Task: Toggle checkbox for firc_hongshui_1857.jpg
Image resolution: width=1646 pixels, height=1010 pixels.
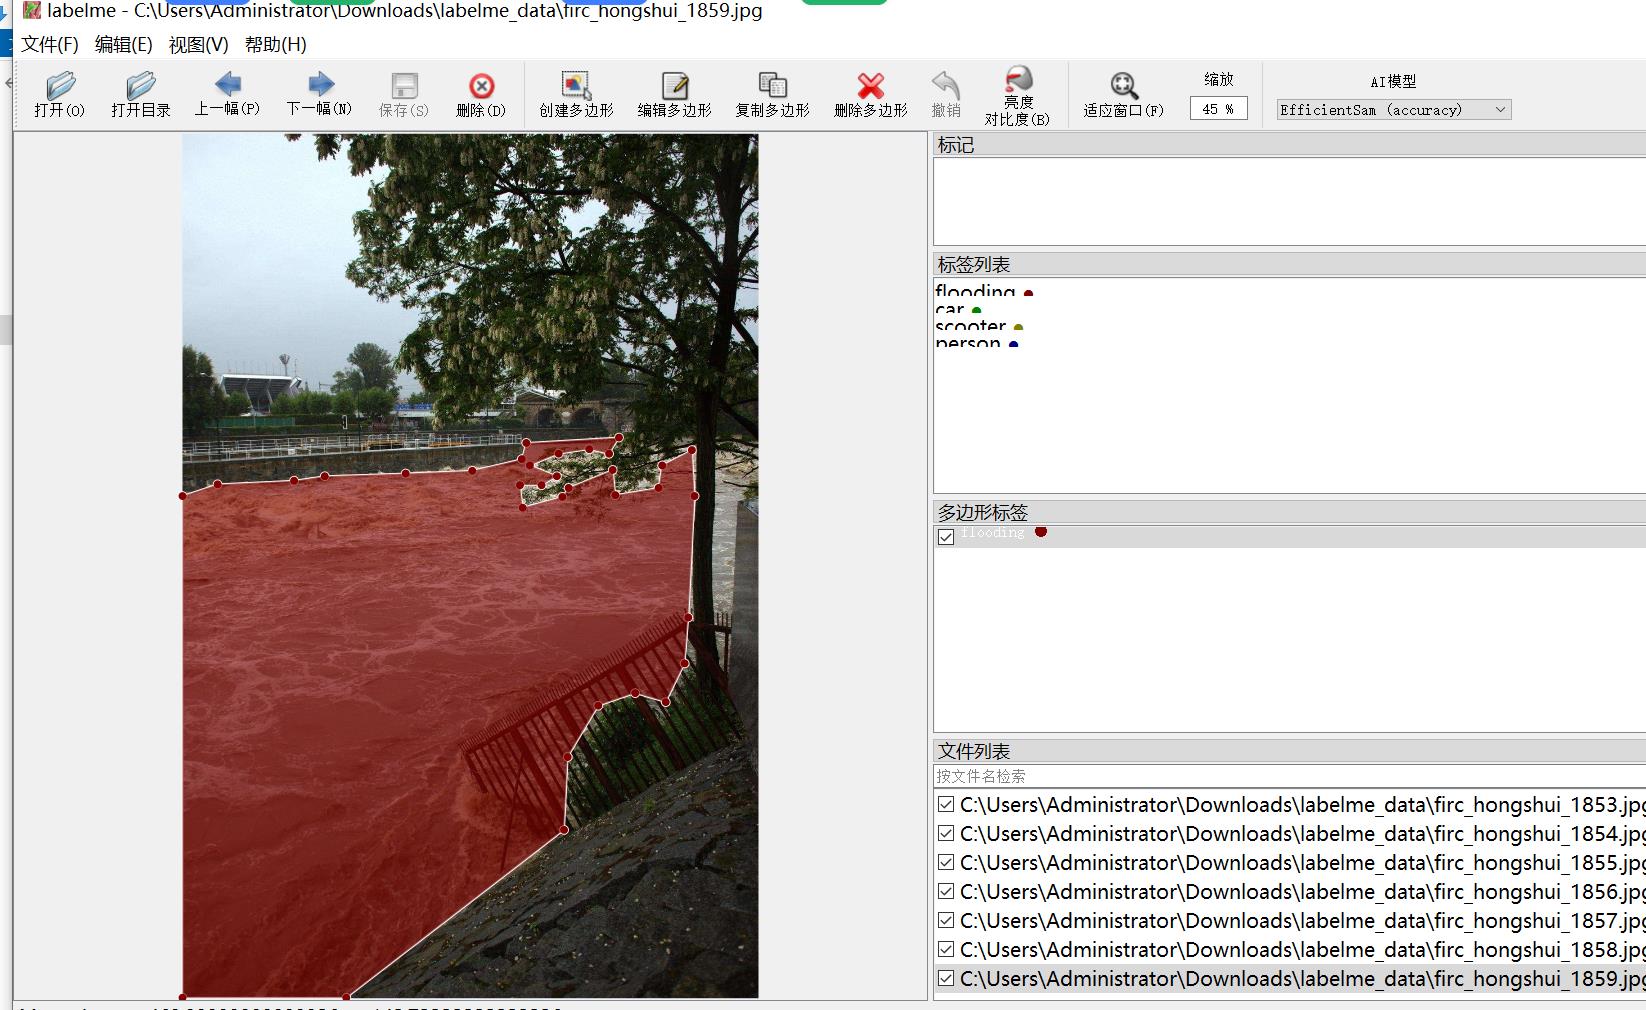Action: click(946, 920)
